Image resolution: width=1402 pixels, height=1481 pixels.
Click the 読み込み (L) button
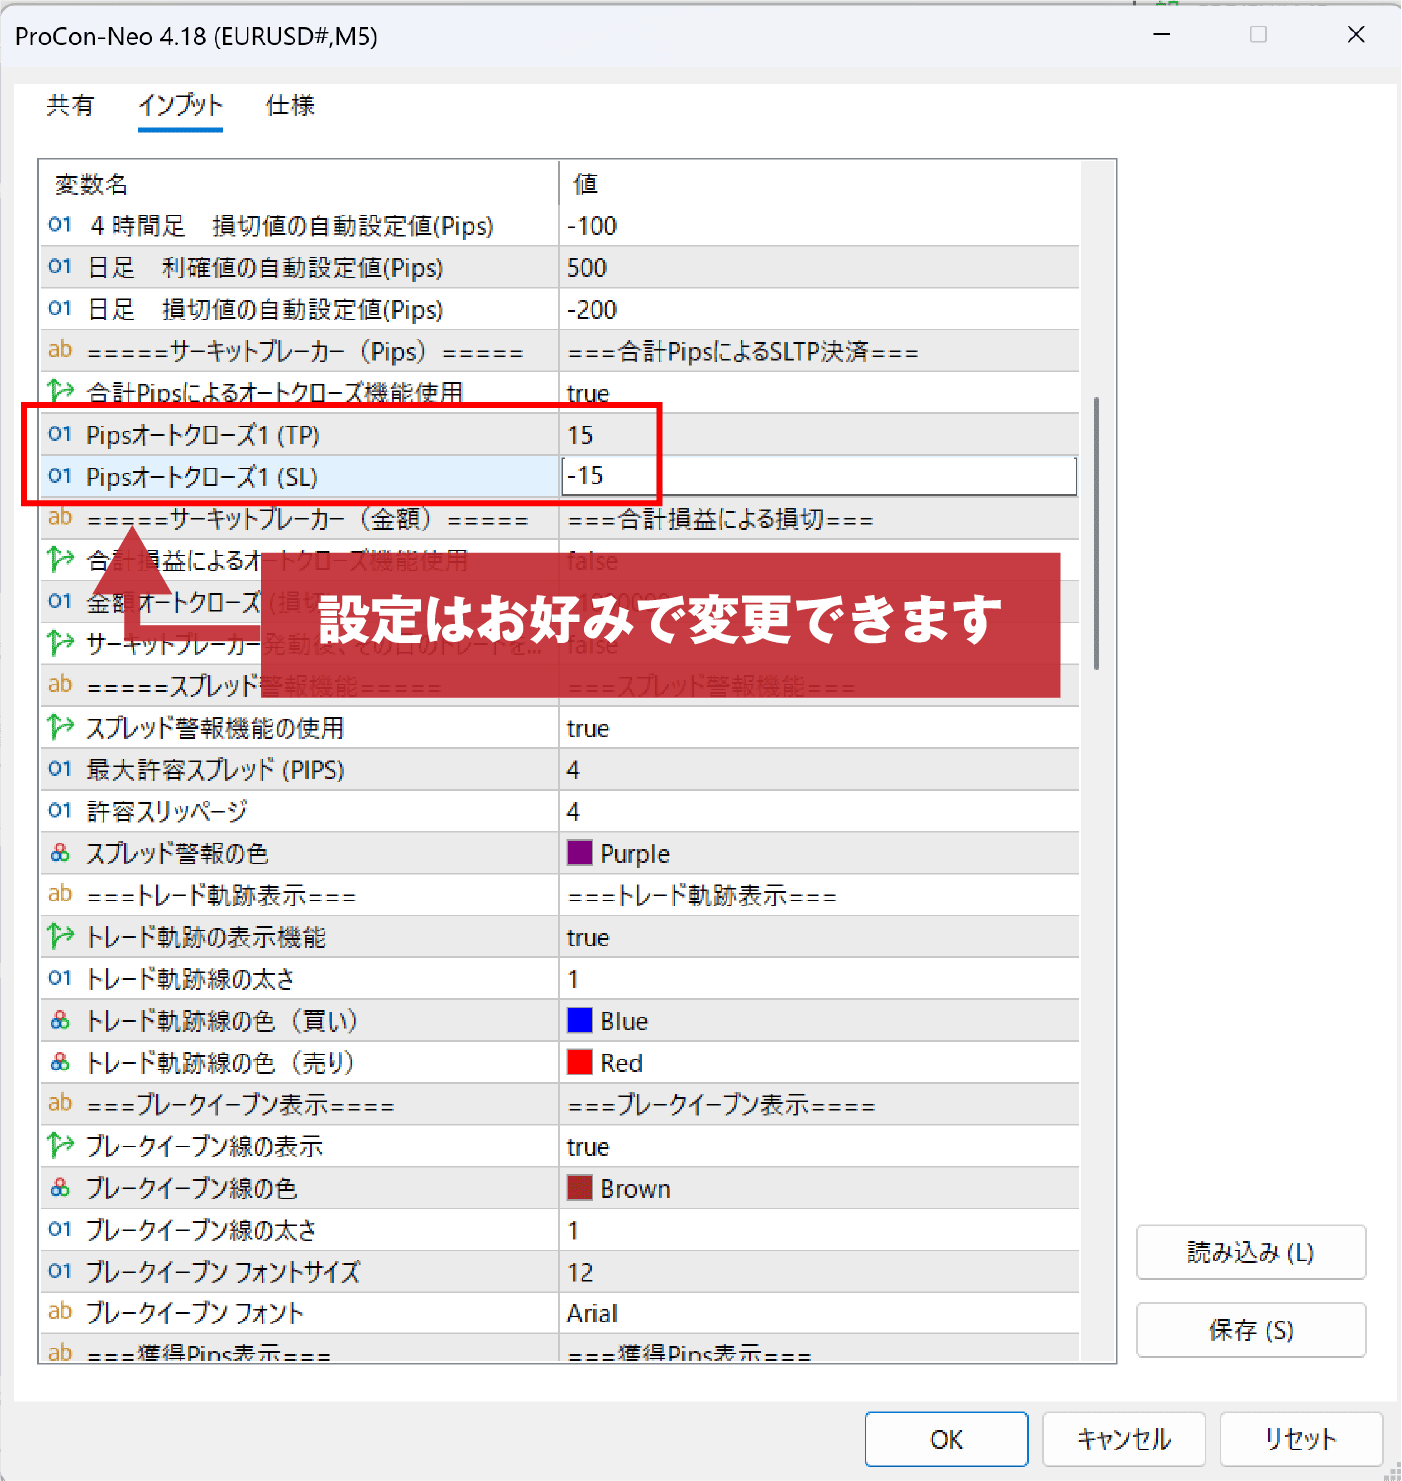[x=1251, y=1252]
